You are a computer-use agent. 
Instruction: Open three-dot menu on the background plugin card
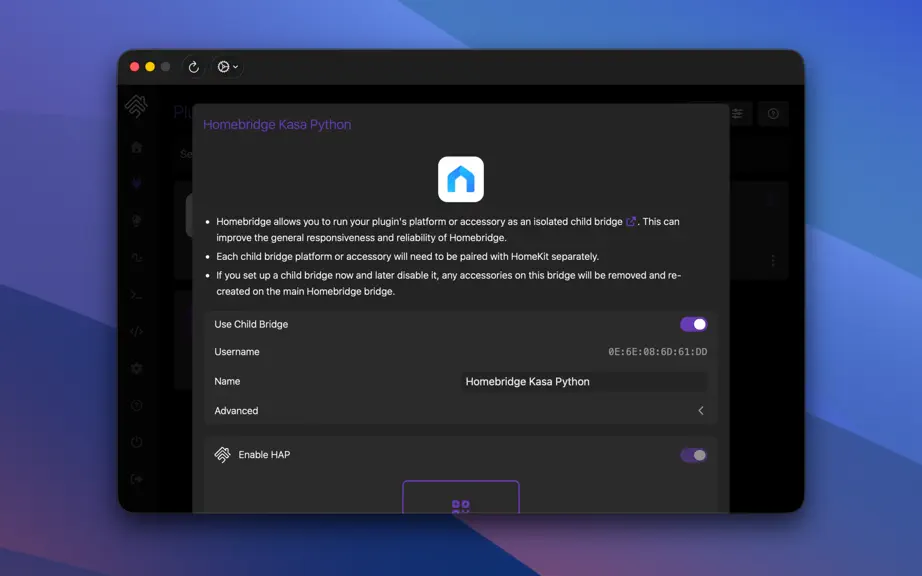click(773, 260)
